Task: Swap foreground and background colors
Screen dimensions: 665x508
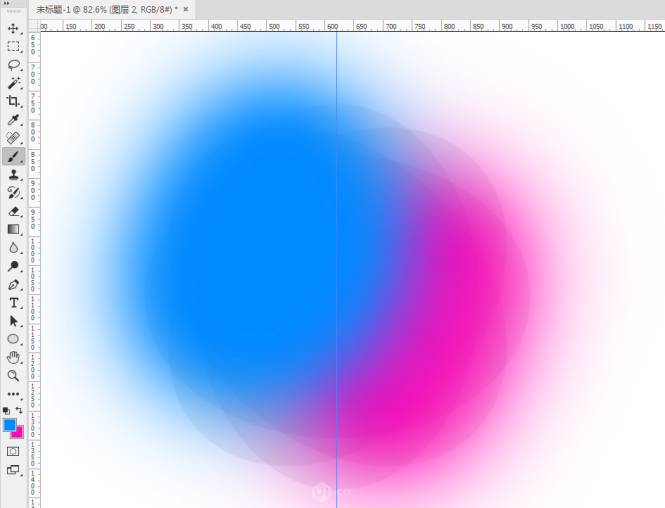Action: 19,410
